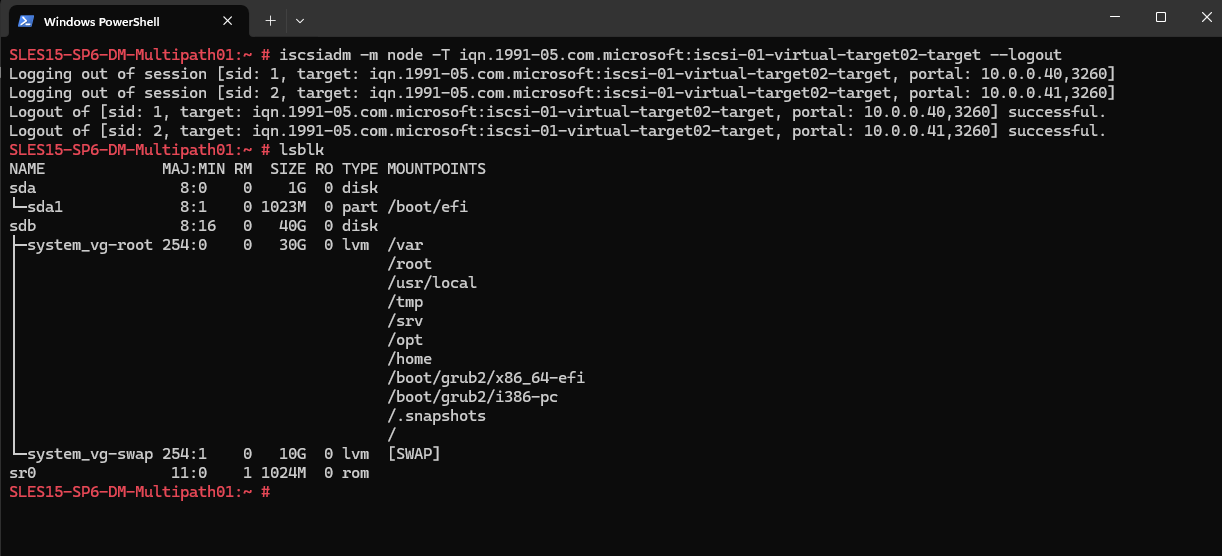
Task: Expand the new tab profile dropdown
Action: click(x=300, y=20)
